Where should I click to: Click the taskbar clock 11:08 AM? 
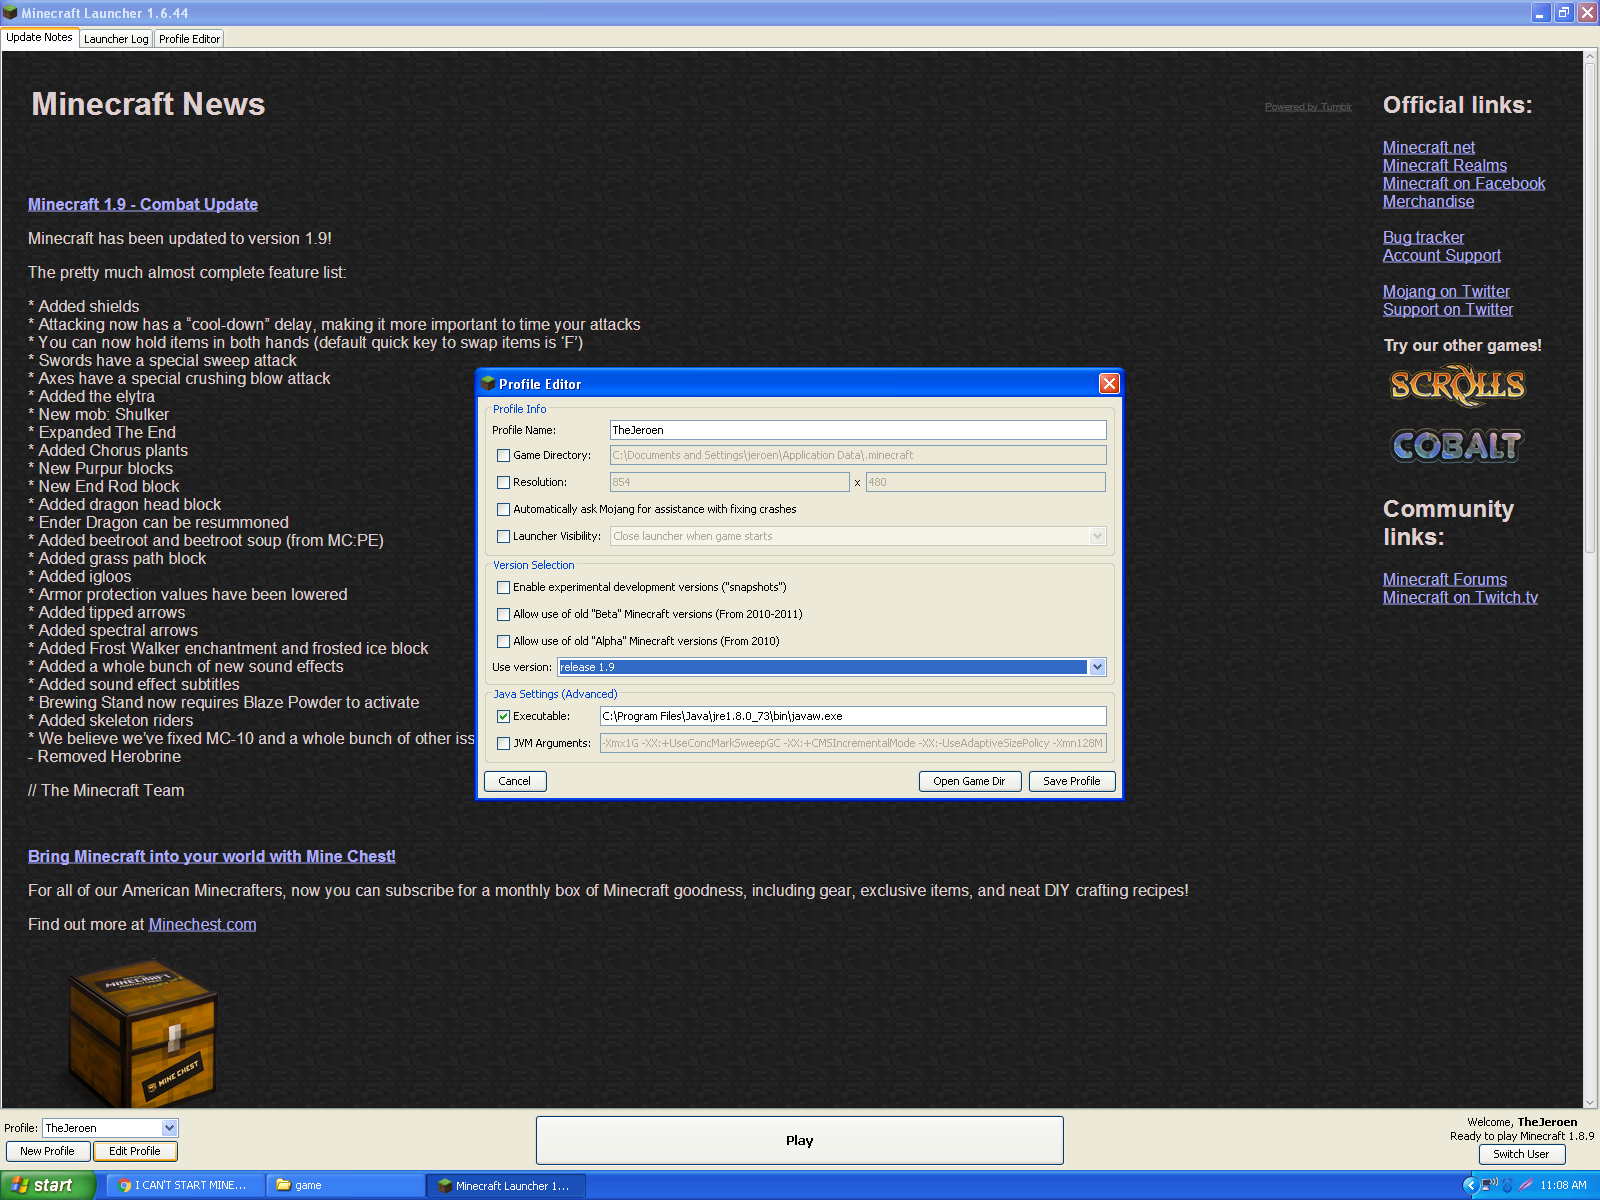1563,1185
